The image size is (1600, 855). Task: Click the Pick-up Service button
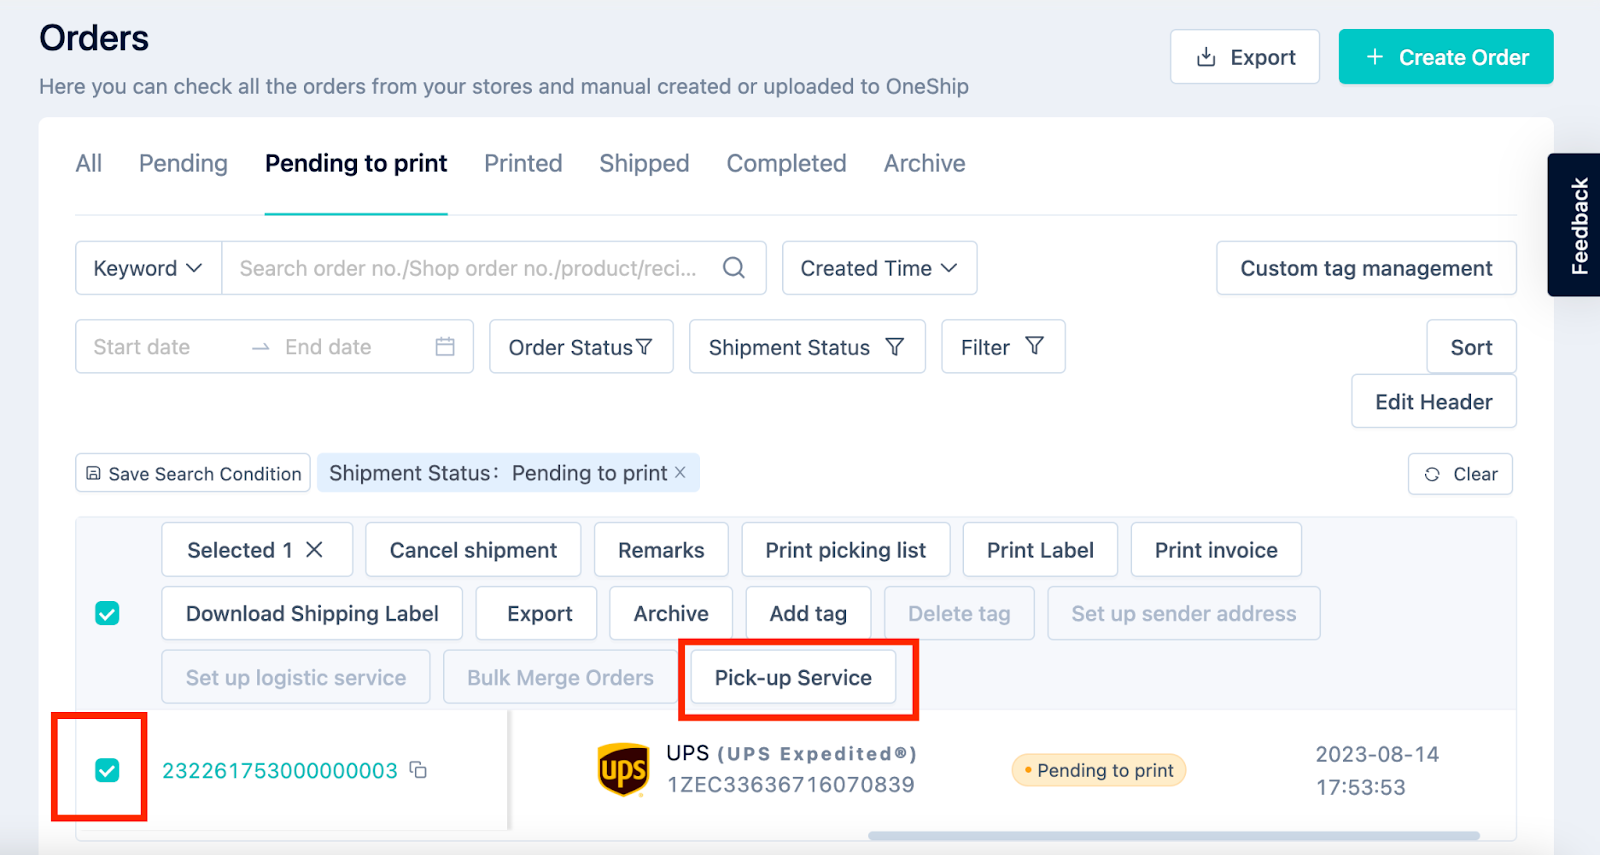click(x=793, y=677)
